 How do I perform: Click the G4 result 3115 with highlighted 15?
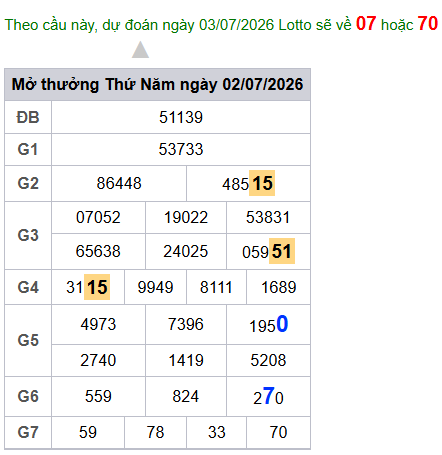coord(88,287)
